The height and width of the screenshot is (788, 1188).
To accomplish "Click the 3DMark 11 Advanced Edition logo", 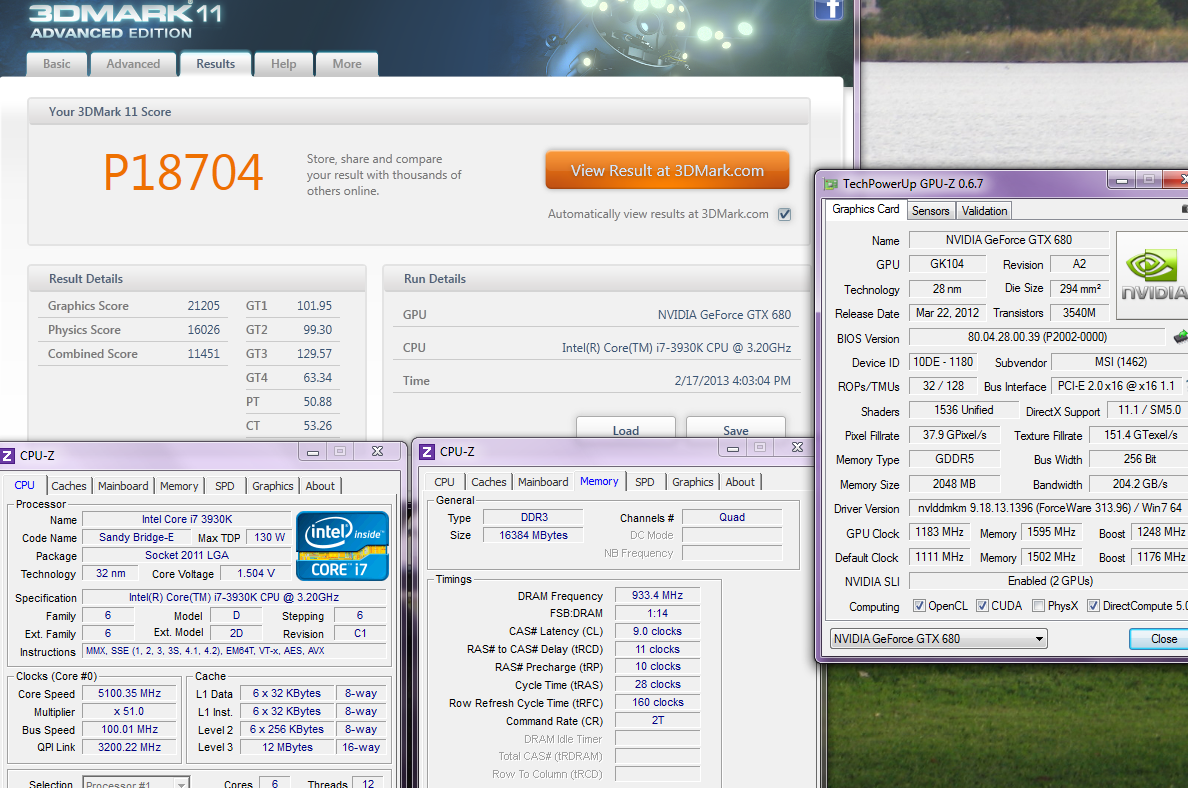I will (125, 21).
